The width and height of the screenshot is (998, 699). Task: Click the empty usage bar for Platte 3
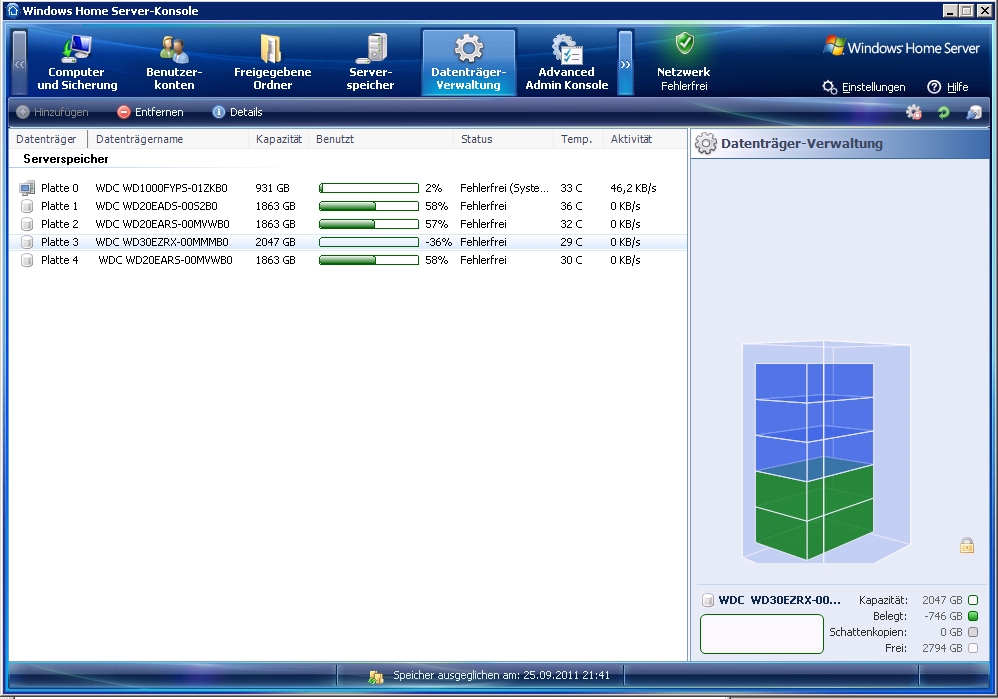click(369, 242)
